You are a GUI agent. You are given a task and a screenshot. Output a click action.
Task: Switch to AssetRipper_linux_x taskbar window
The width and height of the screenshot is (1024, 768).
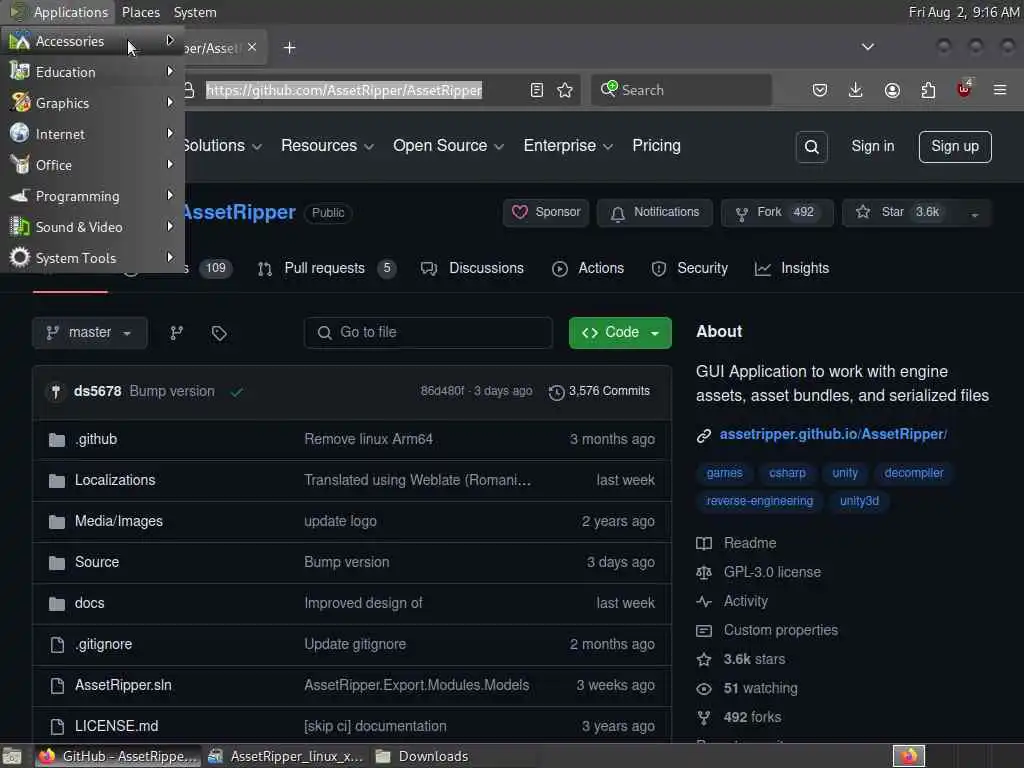(285, 756)
